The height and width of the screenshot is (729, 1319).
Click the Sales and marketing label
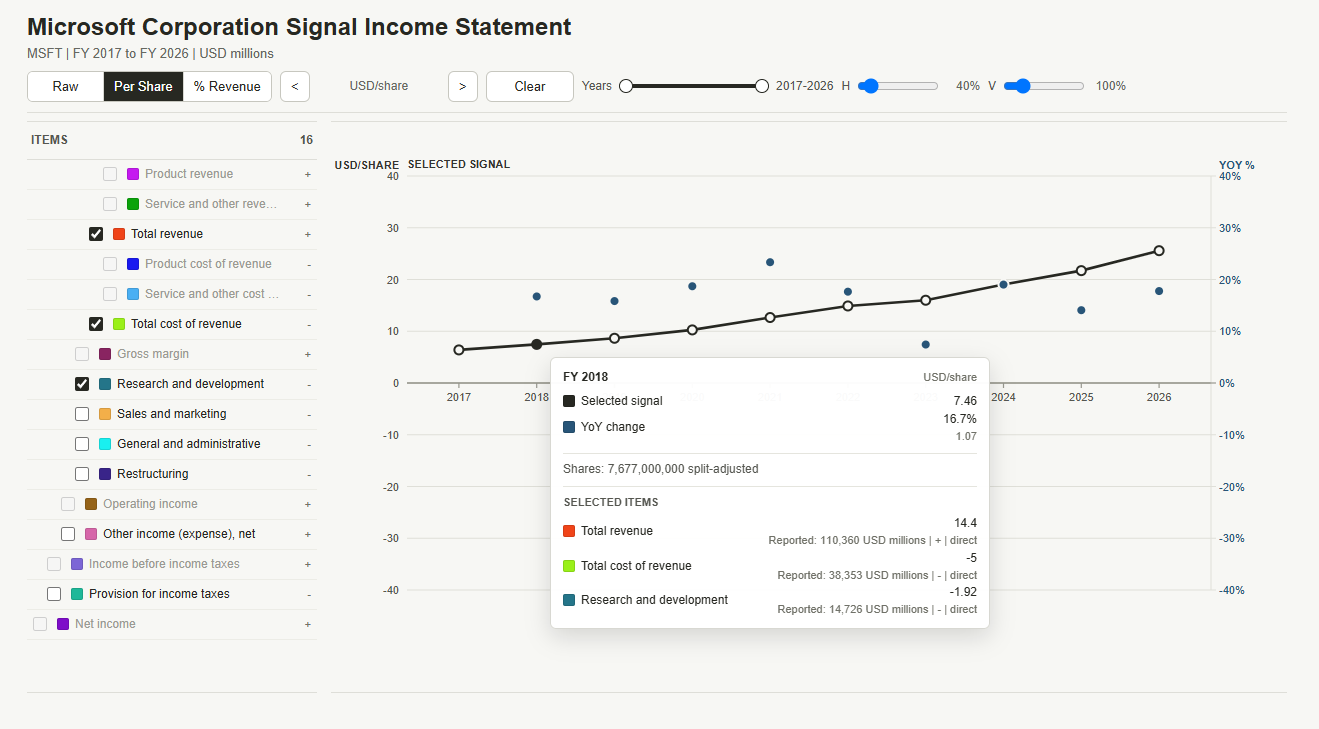coord(172,414)
